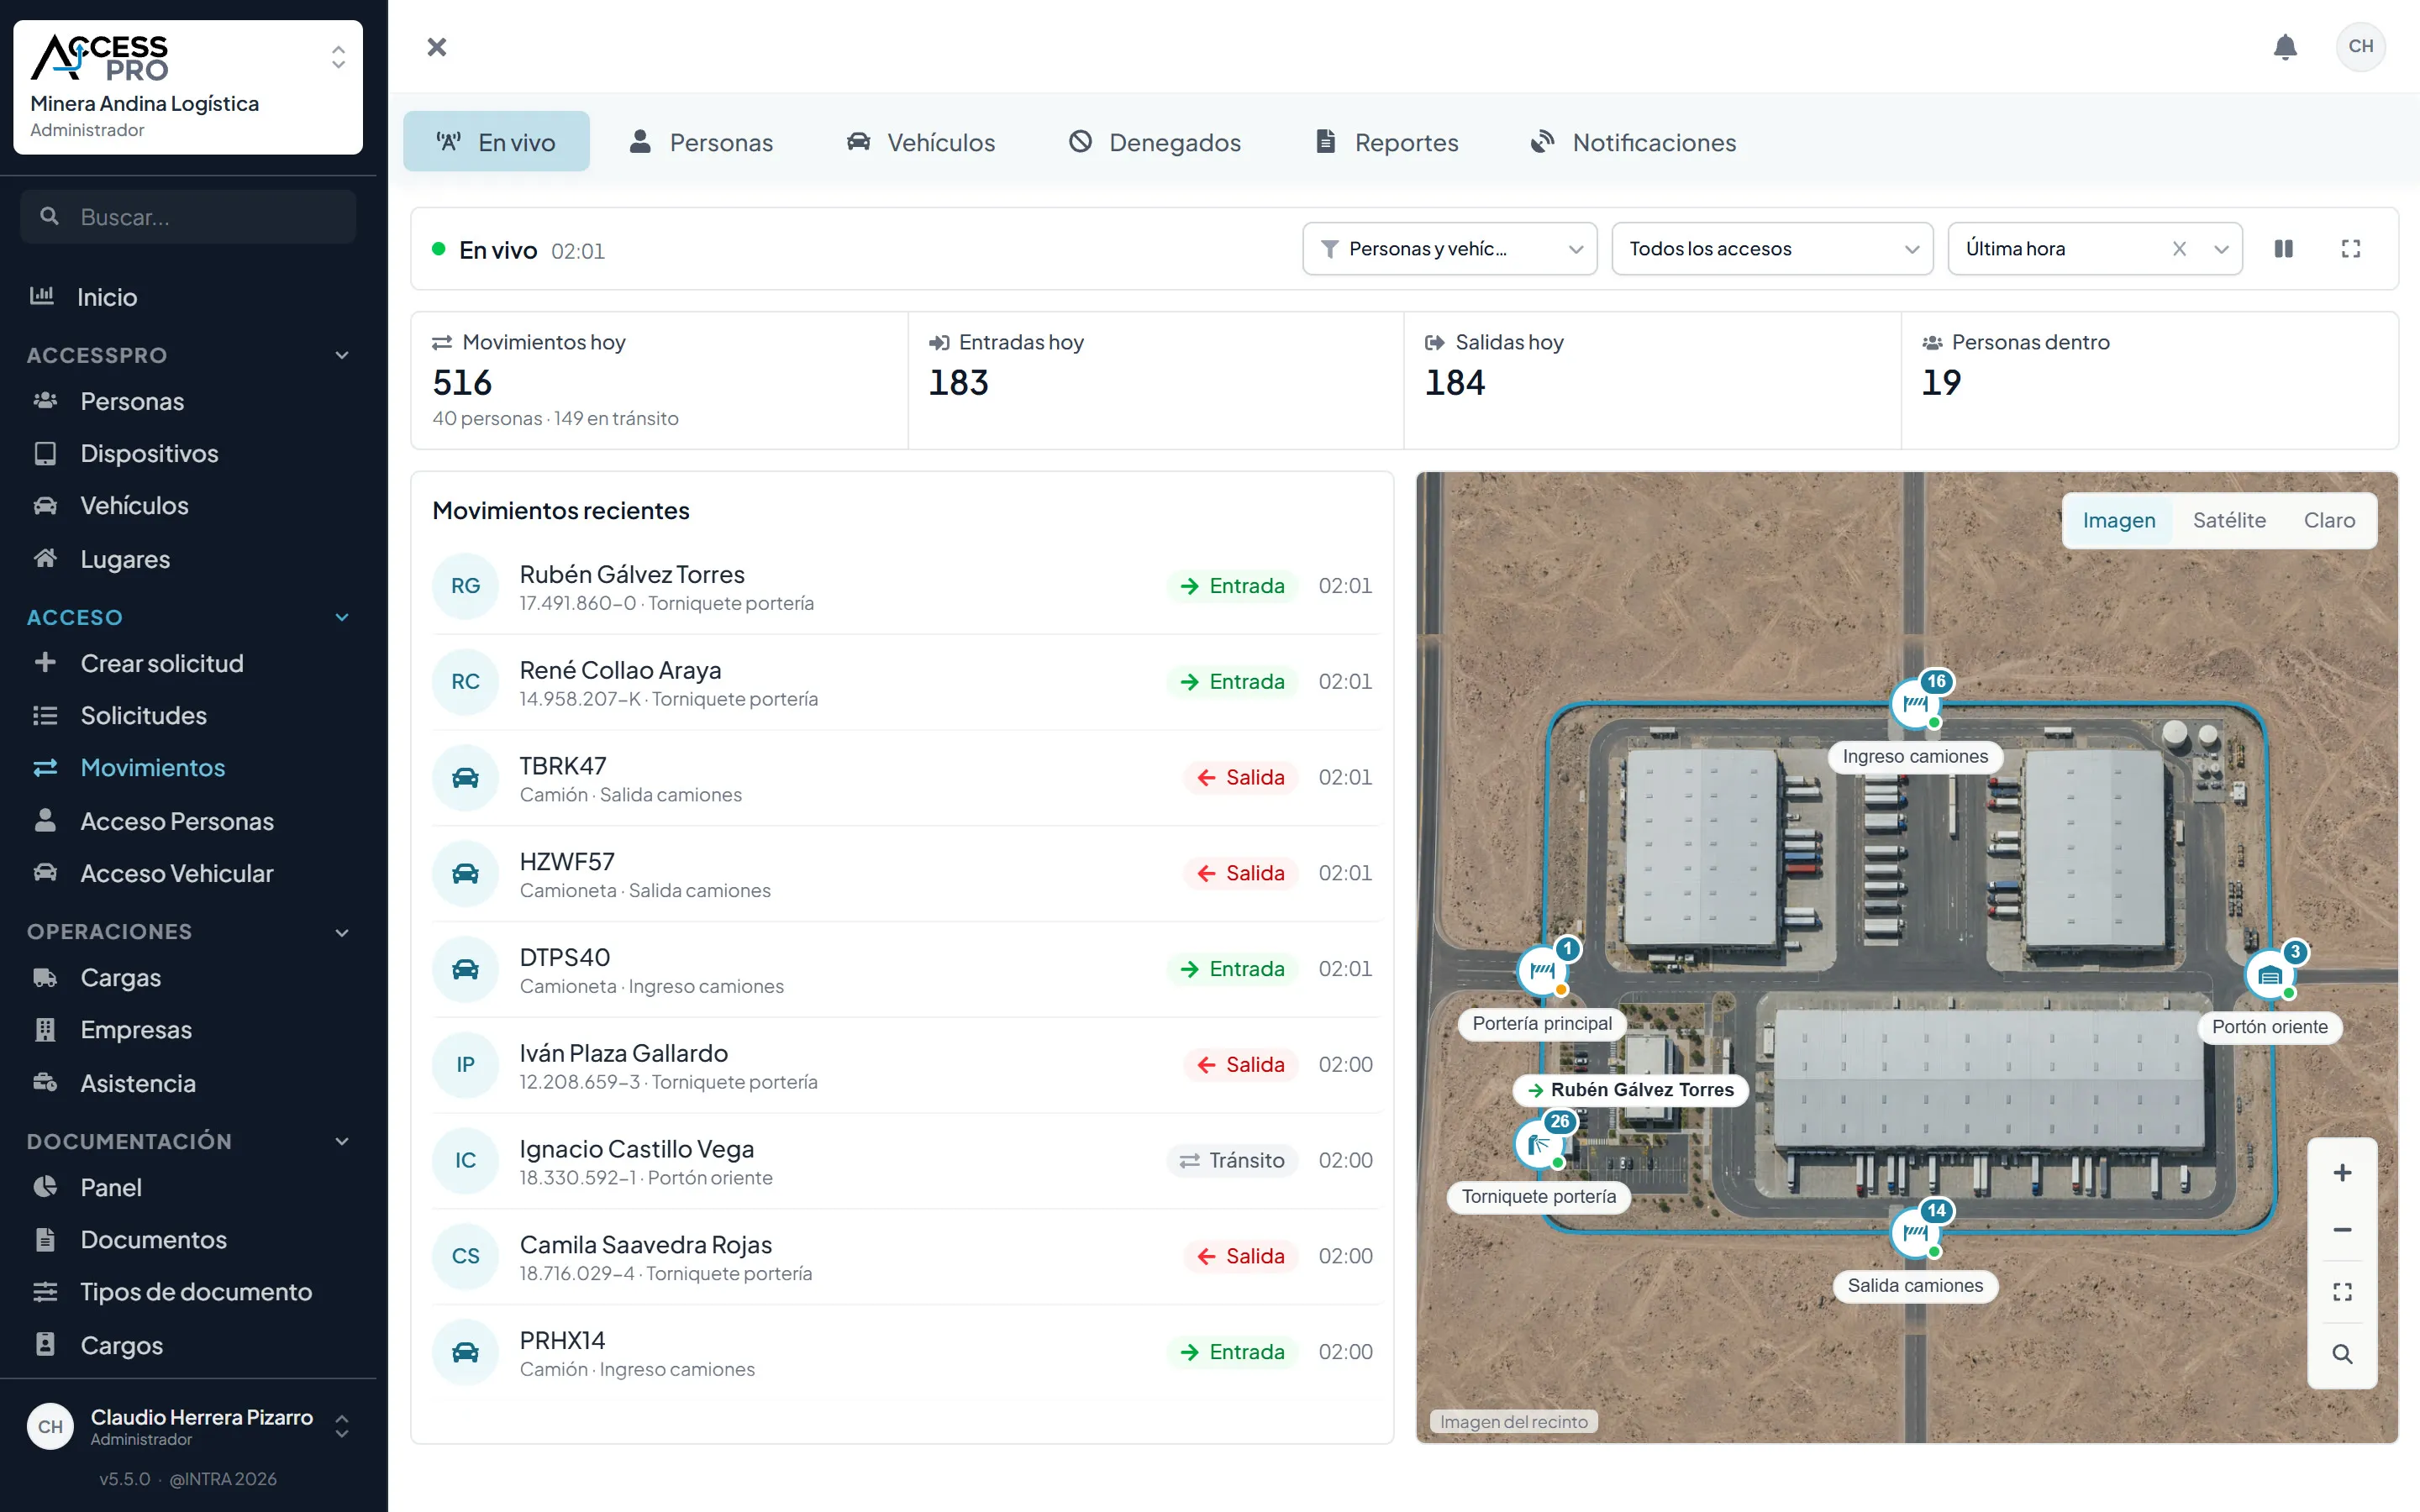2420x1512 pixels.
Task: Collapse the OPERACIONES sidebar section
Action: (x=342, y=932)
